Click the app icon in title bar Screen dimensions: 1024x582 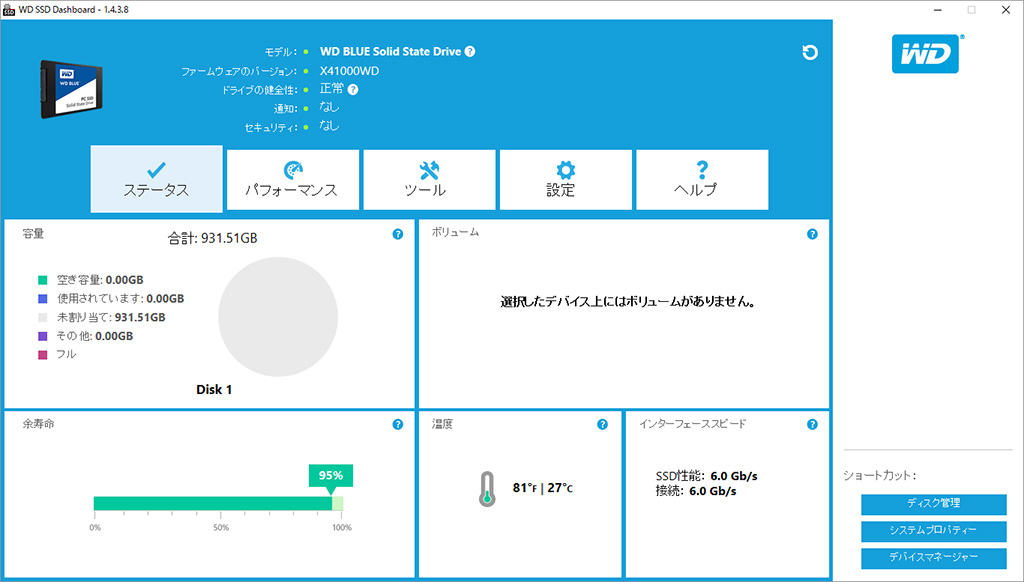[x=9, y=10]
